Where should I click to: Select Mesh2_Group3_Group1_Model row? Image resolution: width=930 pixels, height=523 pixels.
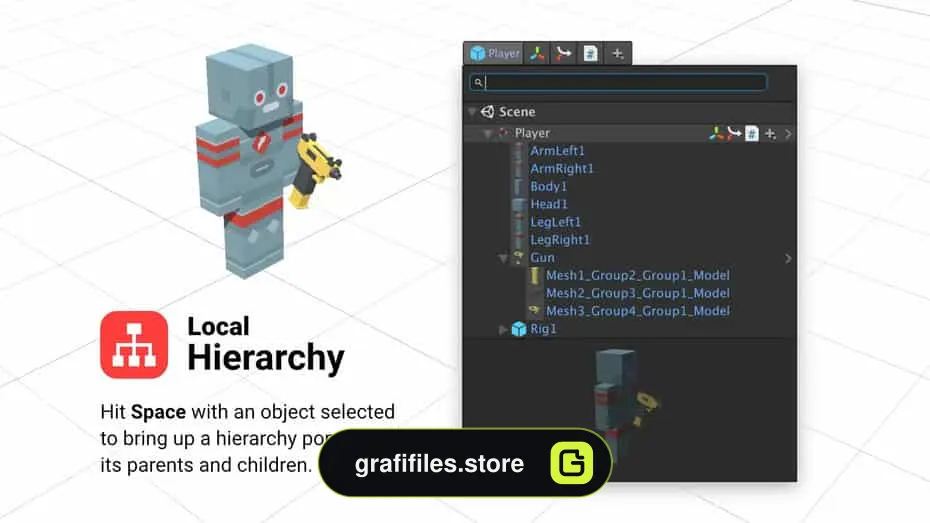tap(638, 293)
